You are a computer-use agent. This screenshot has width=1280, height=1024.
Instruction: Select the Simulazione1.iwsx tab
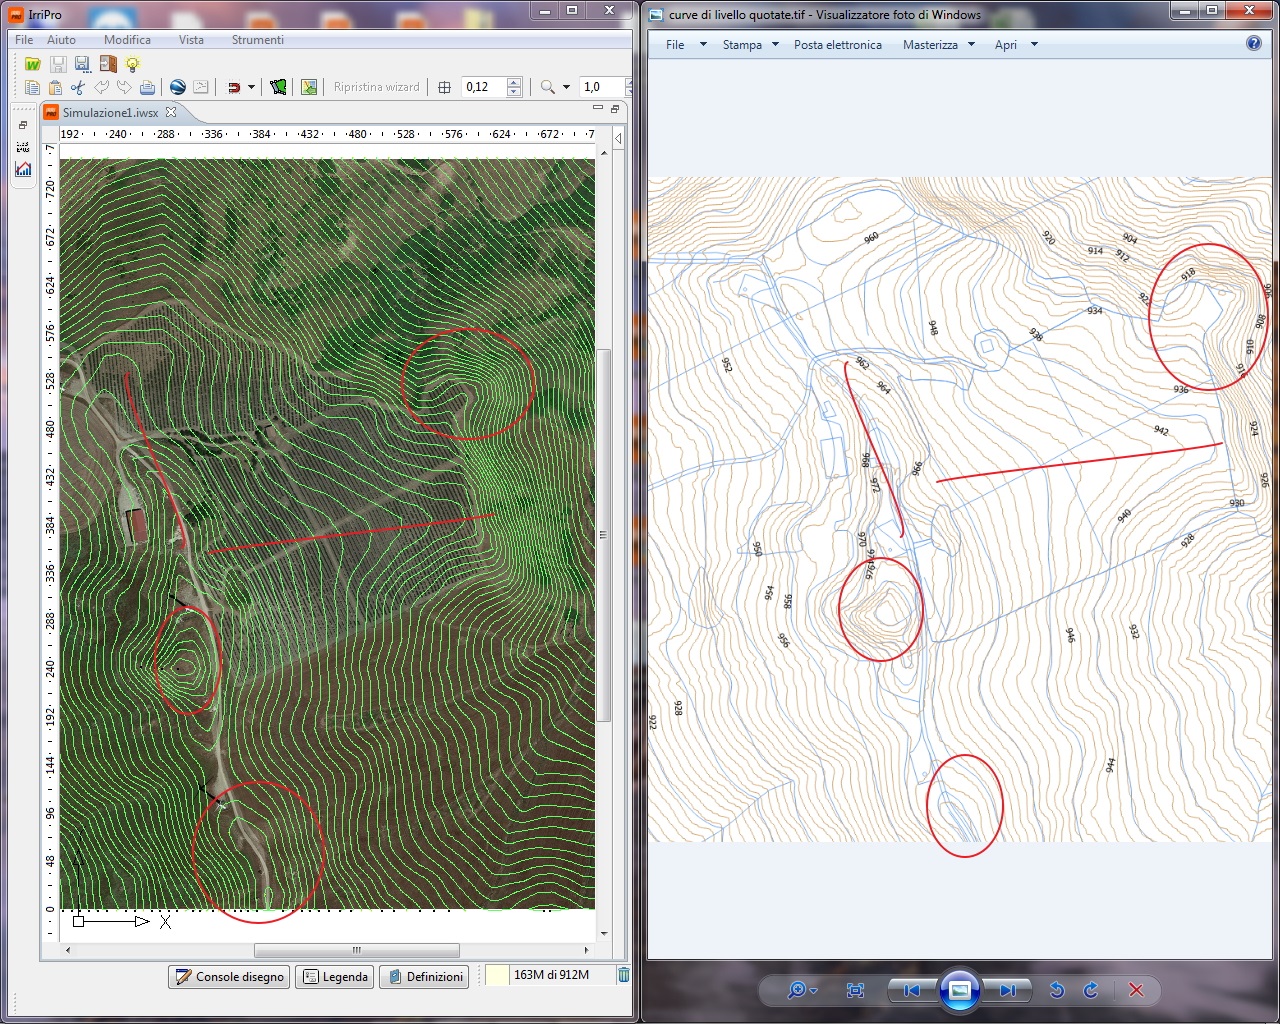109,112
